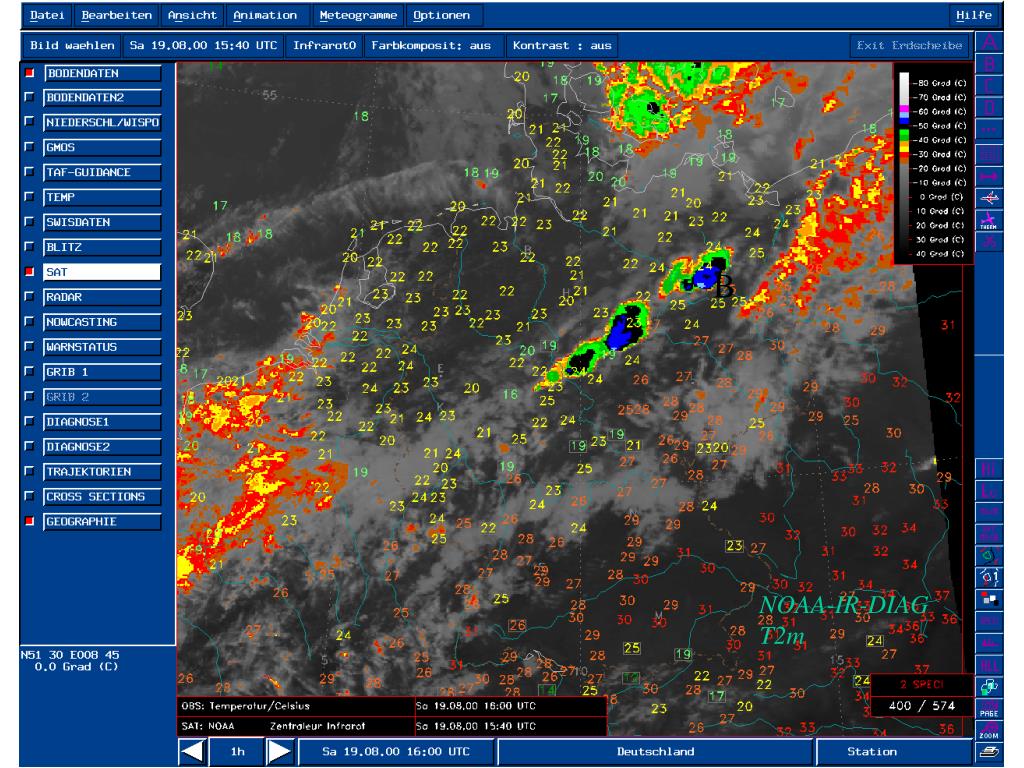The image size is (1024, 768).
Task: Select the CROSS SECTIONS layer button
Action: (102, 496)
